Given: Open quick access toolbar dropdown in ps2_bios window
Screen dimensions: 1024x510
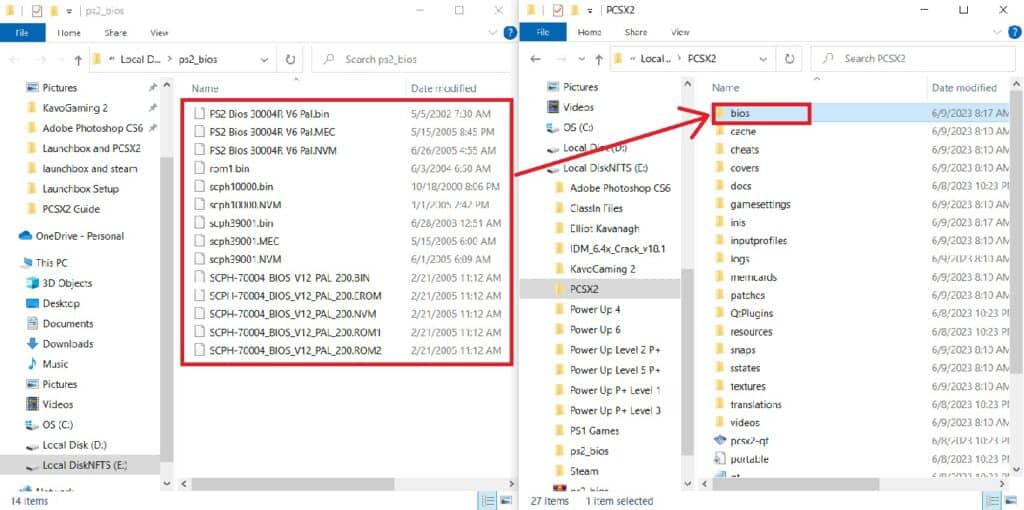Looking at the screenshot, I should [69, 11].
